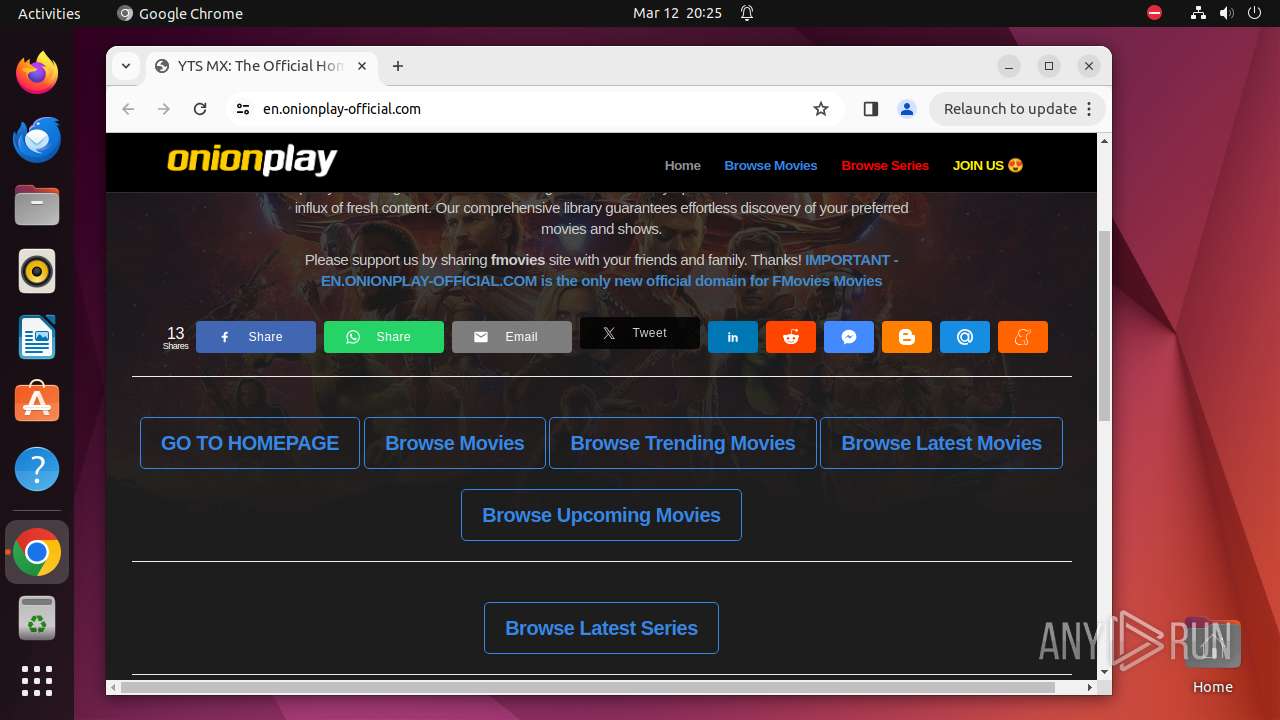Open Activities overview

[49, 13]
